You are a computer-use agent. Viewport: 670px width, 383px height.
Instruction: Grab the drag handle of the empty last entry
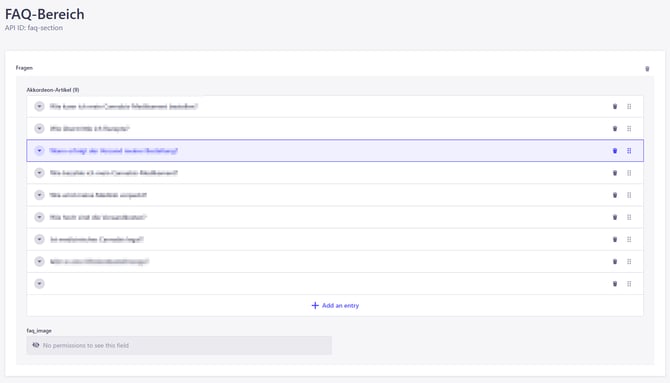pos(629,284)
